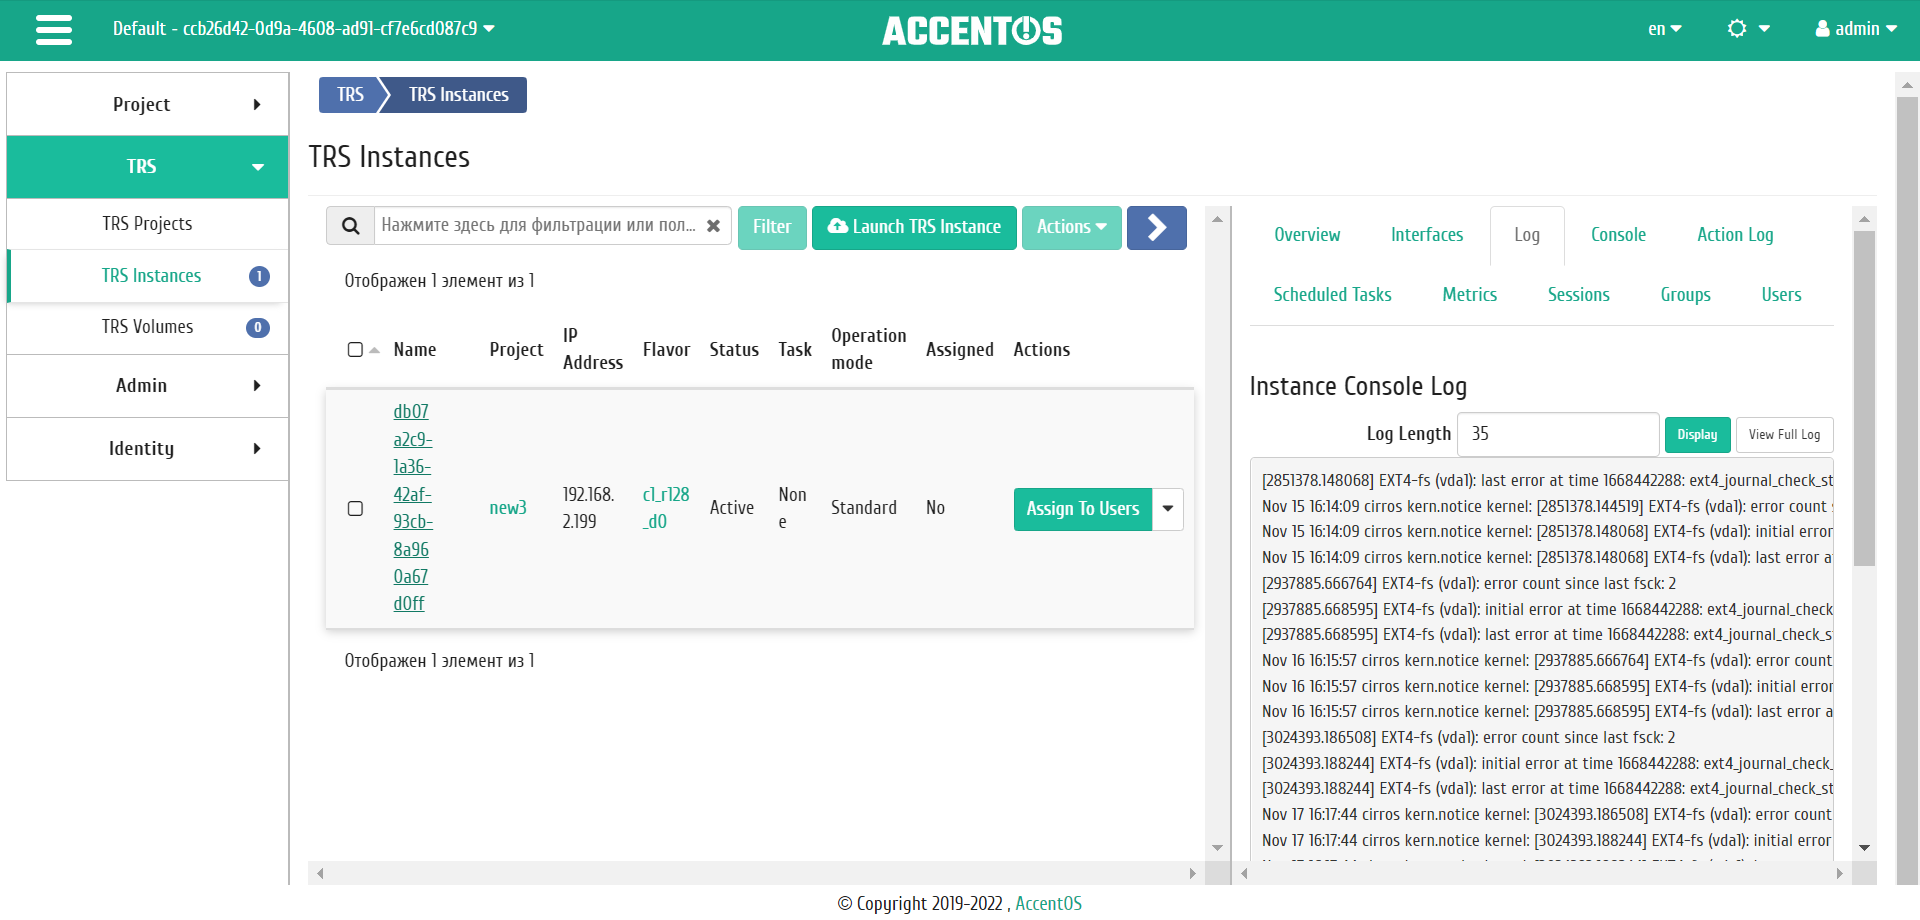Click the Log Length input field
This screenshot has height=920, width=1920.
(x=1558, y=434)
